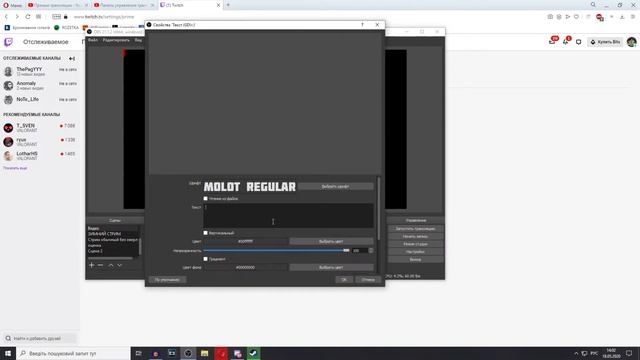Click the large text input area
The width and height of the screenshot is (640, 360).
pyautogui.click(x=288, y=216)
